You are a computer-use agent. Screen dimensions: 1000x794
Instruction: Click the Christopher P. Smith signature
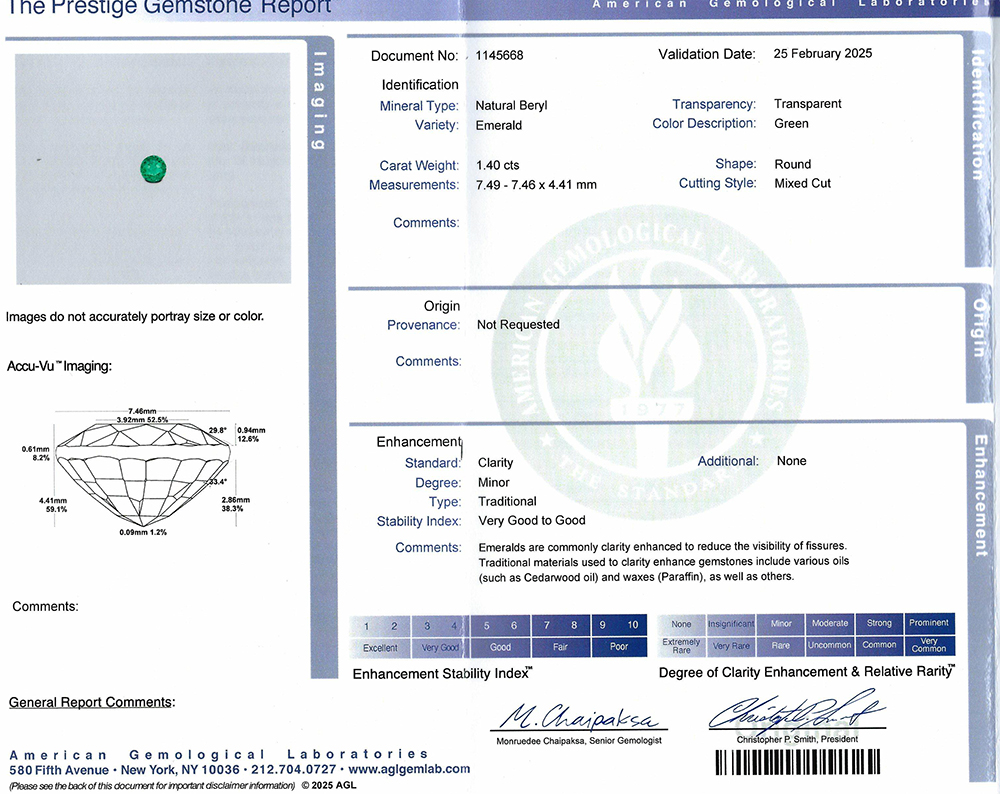(797, 709)
